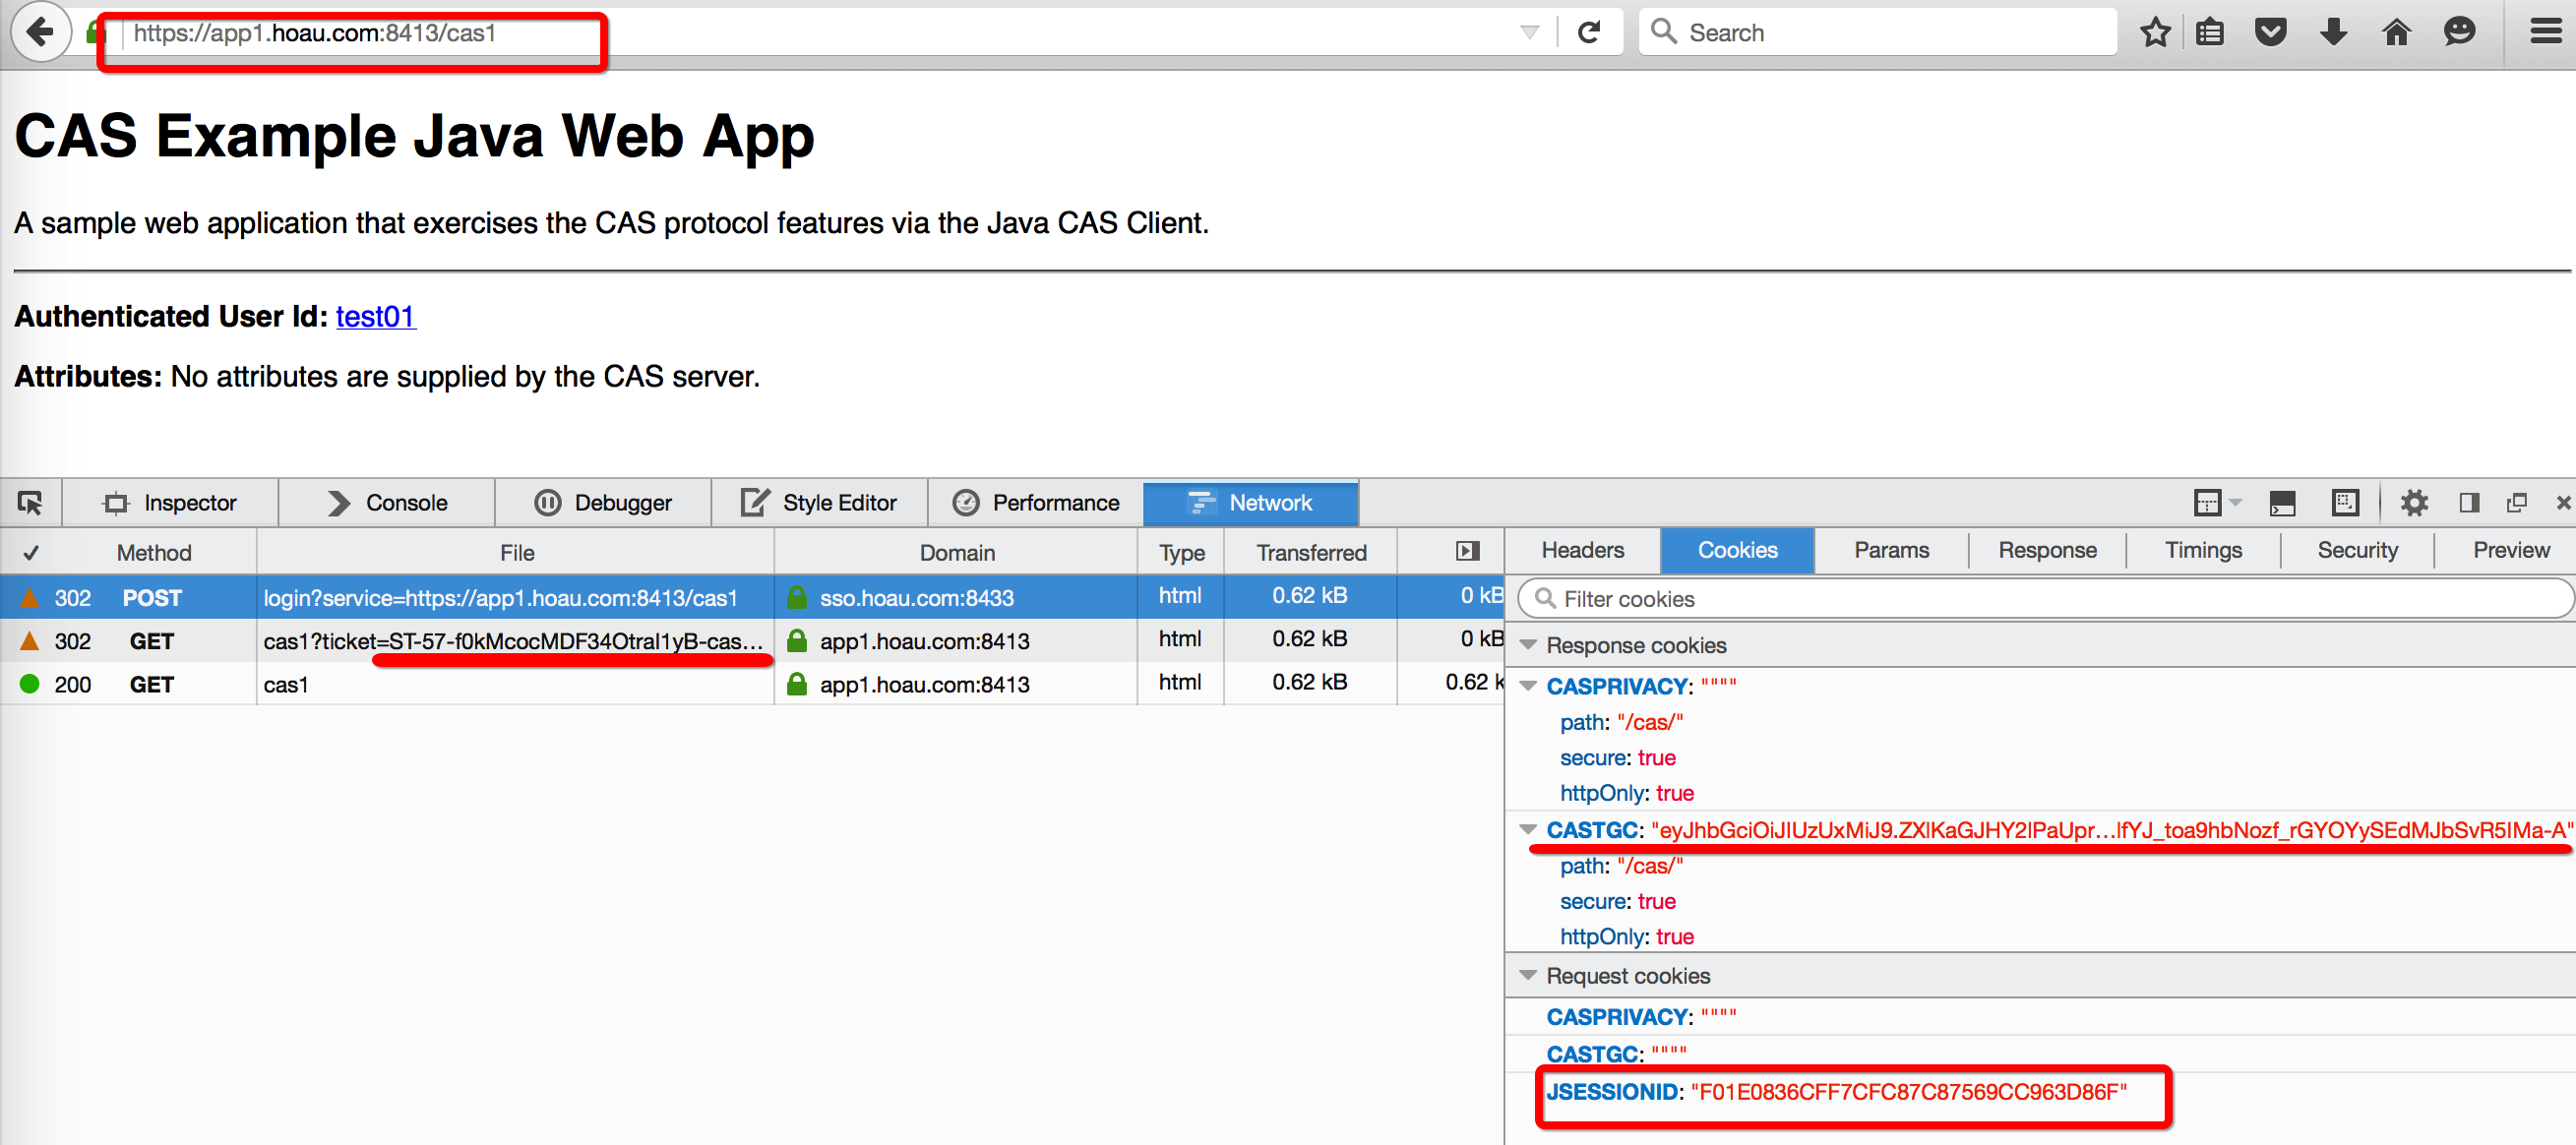
Task: Open Firefox hamburger menu
Action: point(2545,33)
